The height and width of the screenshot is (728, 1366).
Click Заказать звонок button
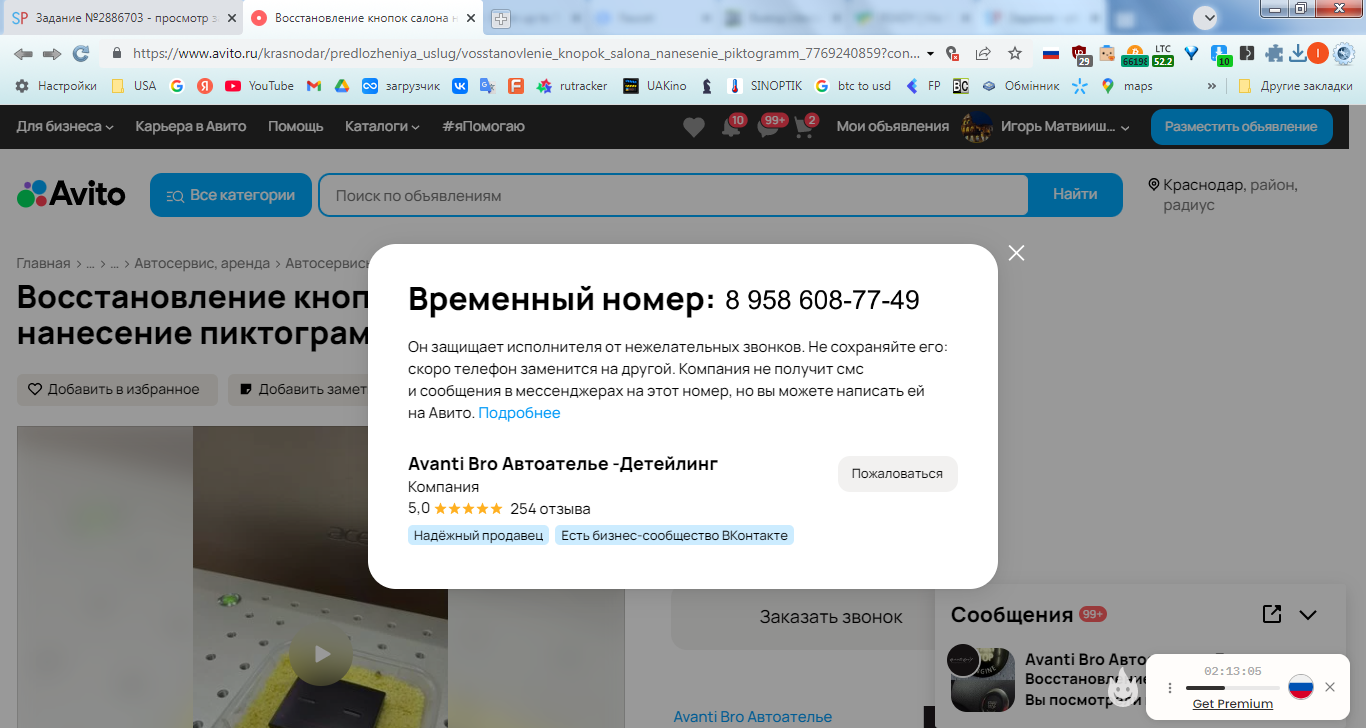(x=831, y=617)
